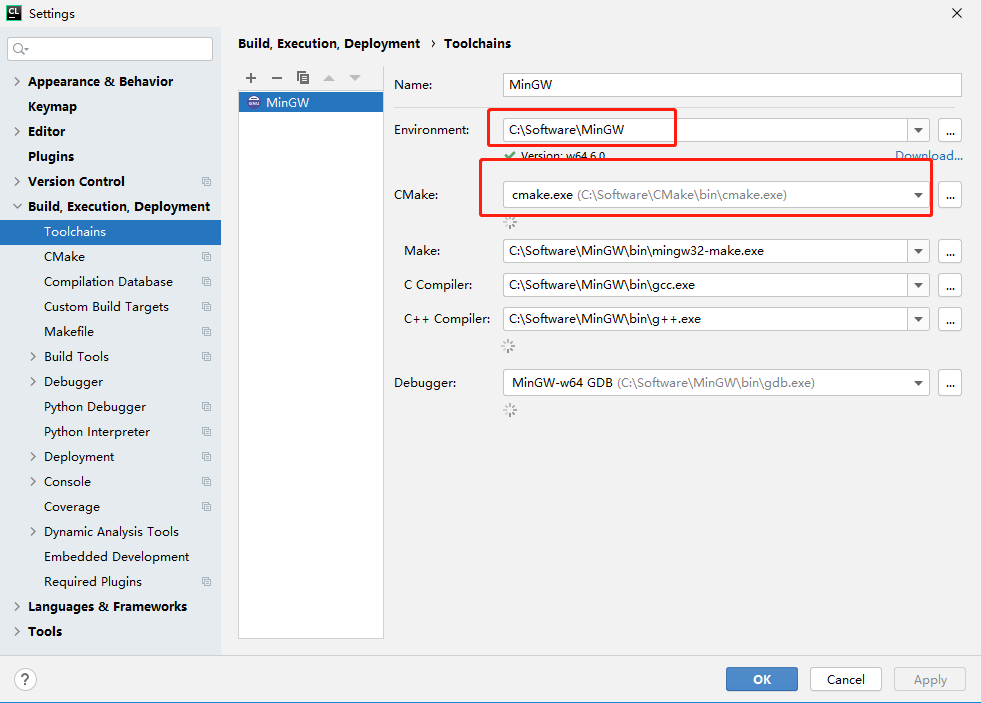Close the Settings dialog

(x=957, y=13)
